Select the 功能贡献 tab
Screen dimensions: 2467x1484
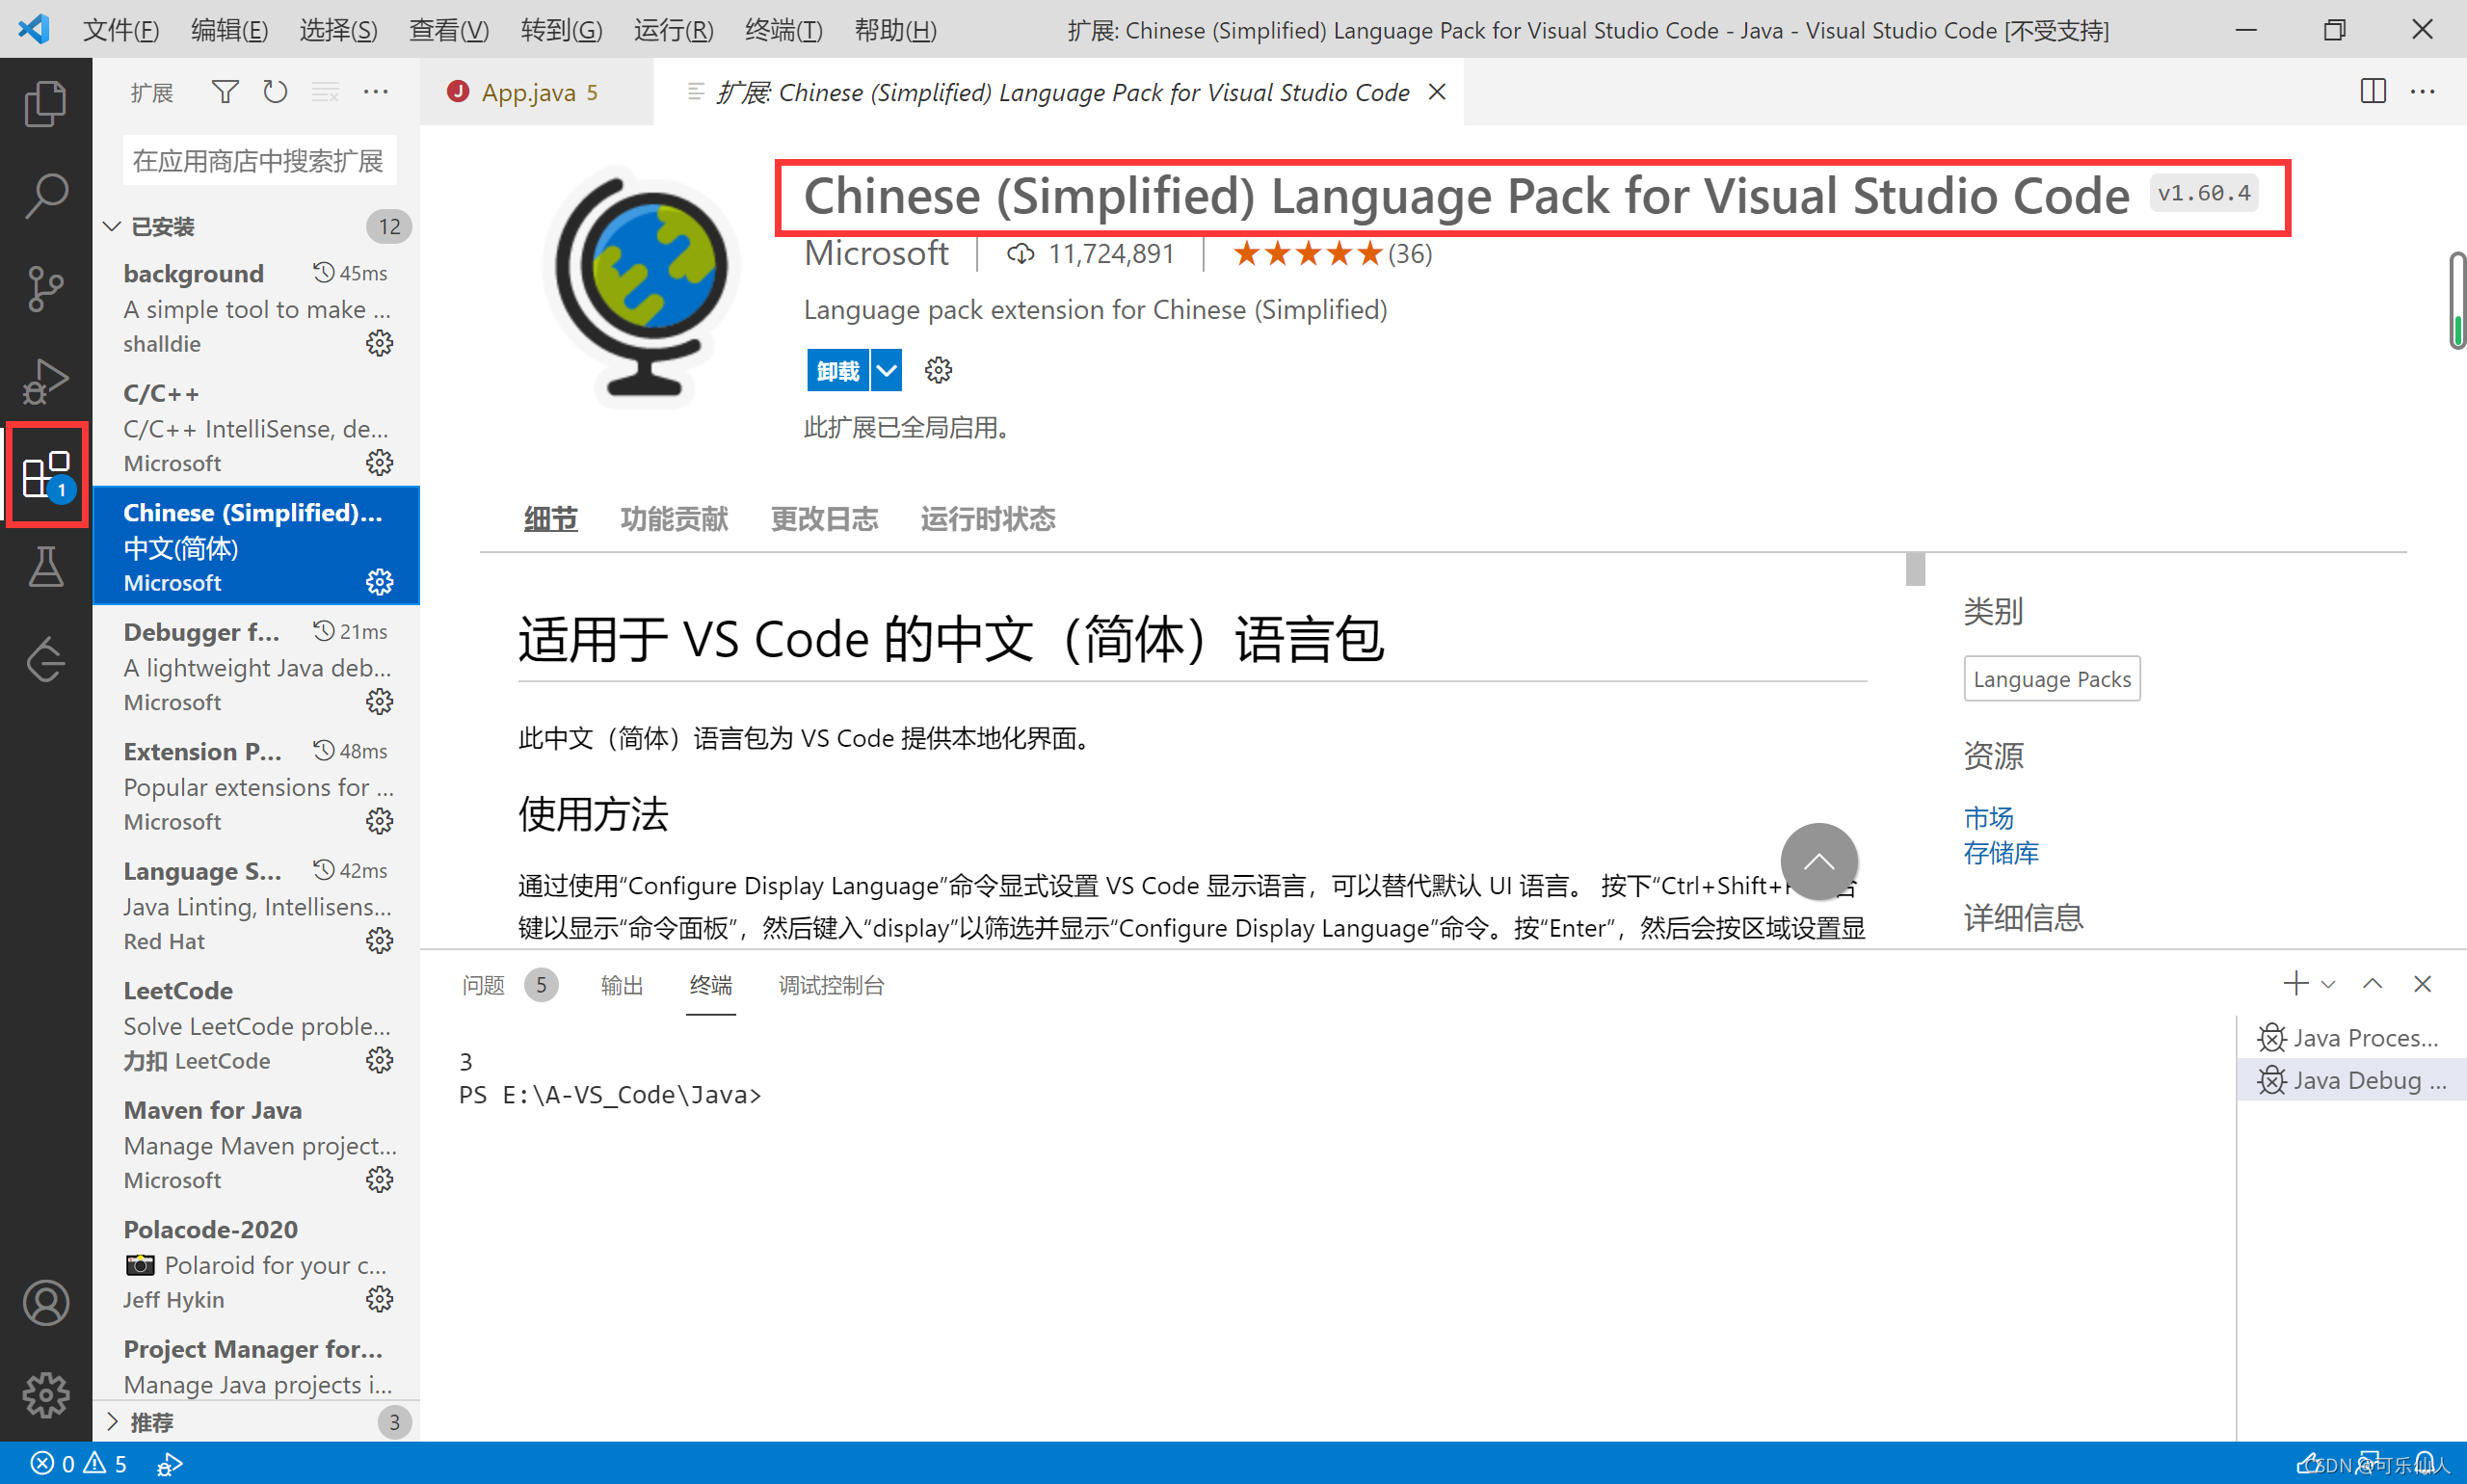click(674, 519)
